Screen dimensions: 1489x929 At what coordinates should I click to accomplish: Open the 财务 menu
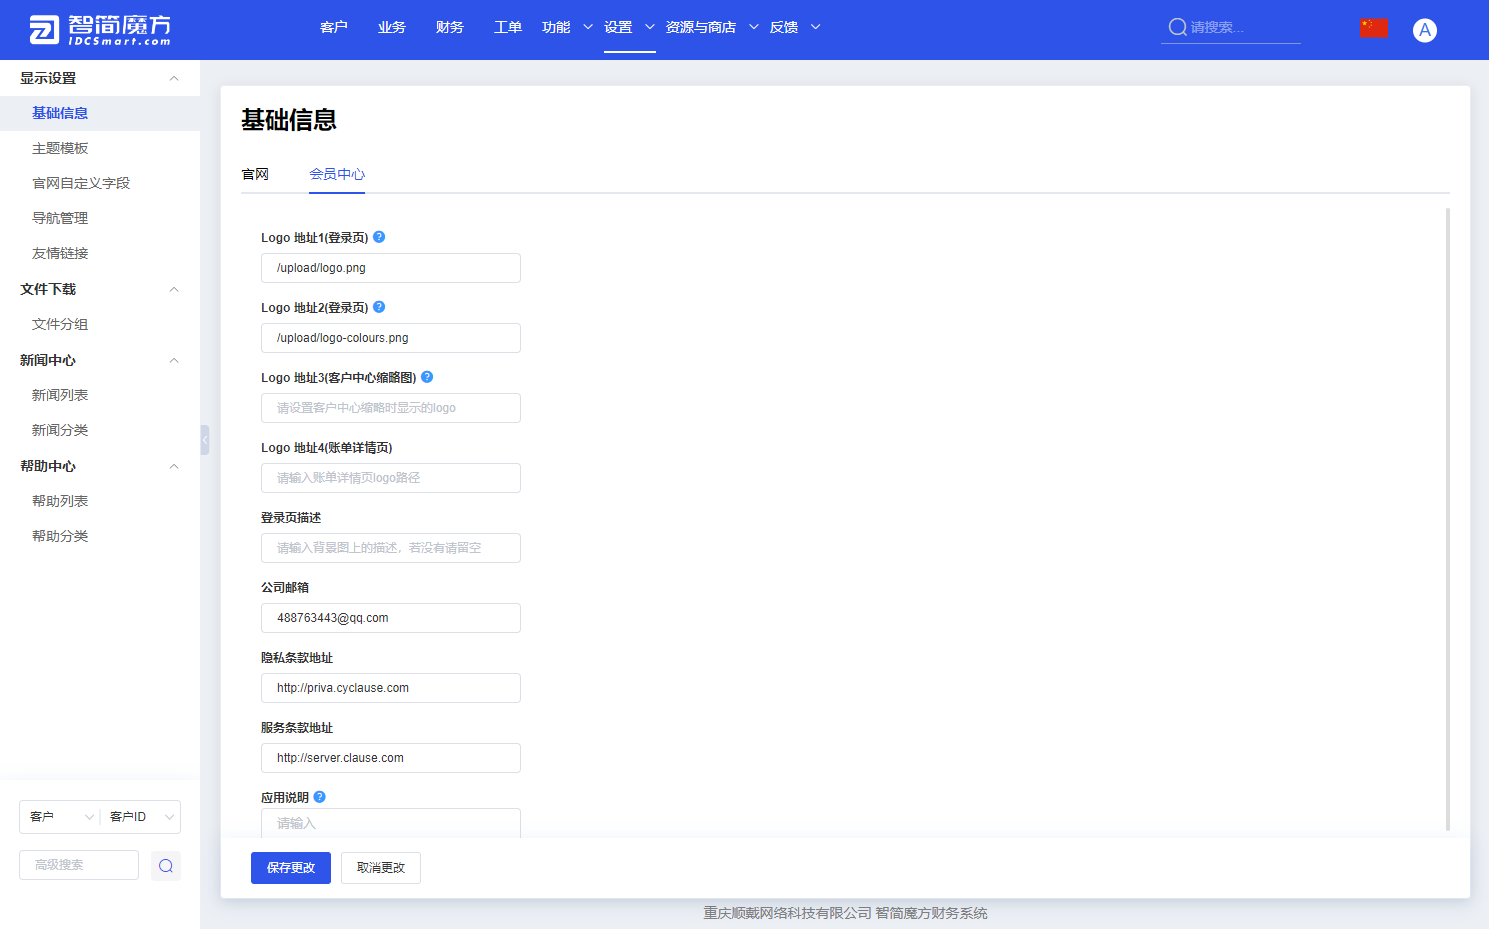click(x=450, y=27)
